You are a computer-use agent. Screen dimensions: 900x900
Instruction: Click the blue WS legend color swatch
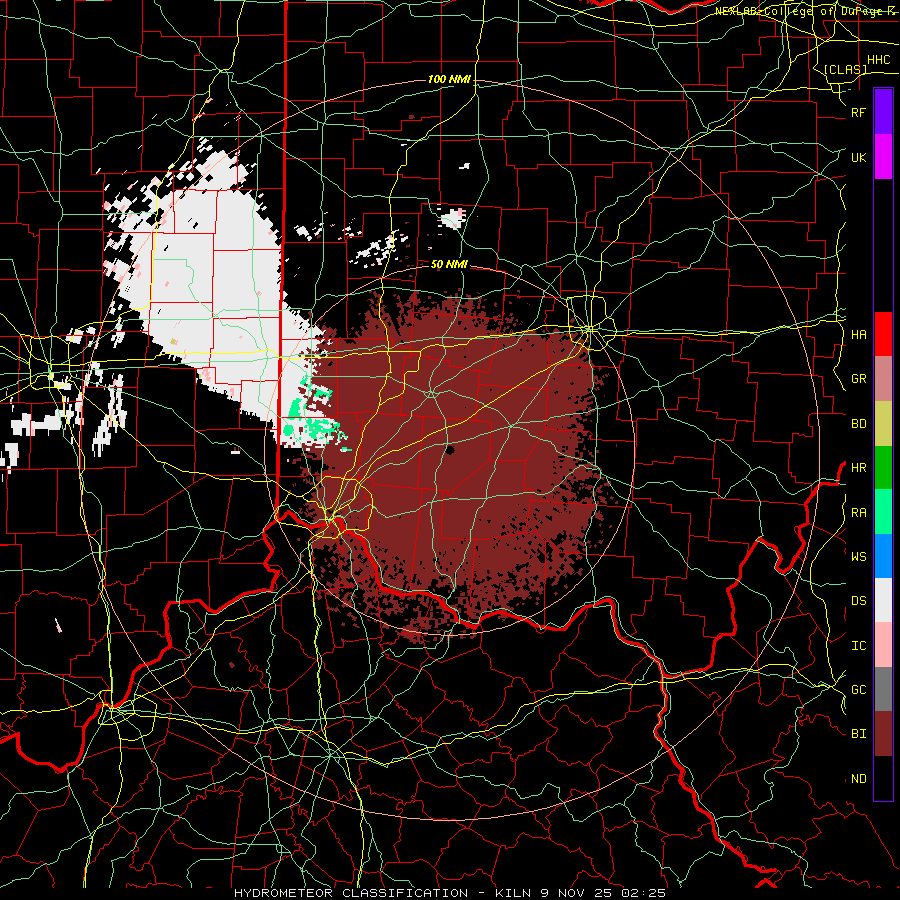[883, 556]
